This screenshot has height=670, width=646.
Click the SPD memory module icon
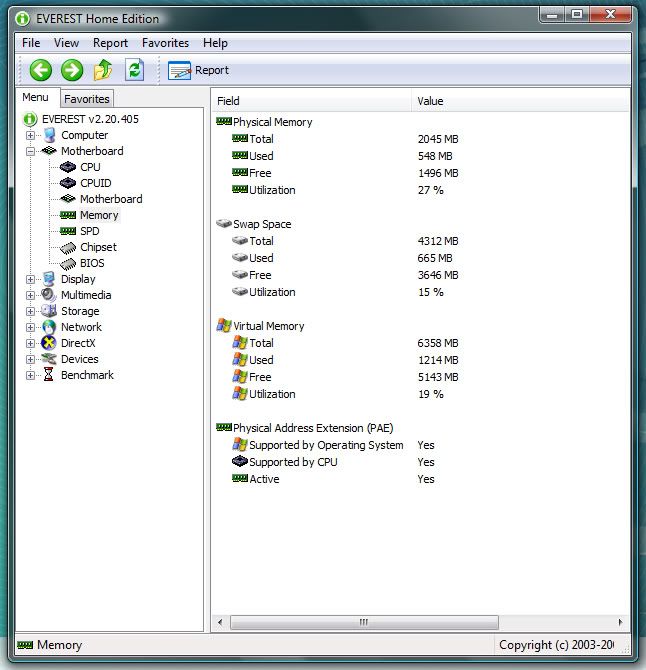pyautogui.click(x=68, y=231)
